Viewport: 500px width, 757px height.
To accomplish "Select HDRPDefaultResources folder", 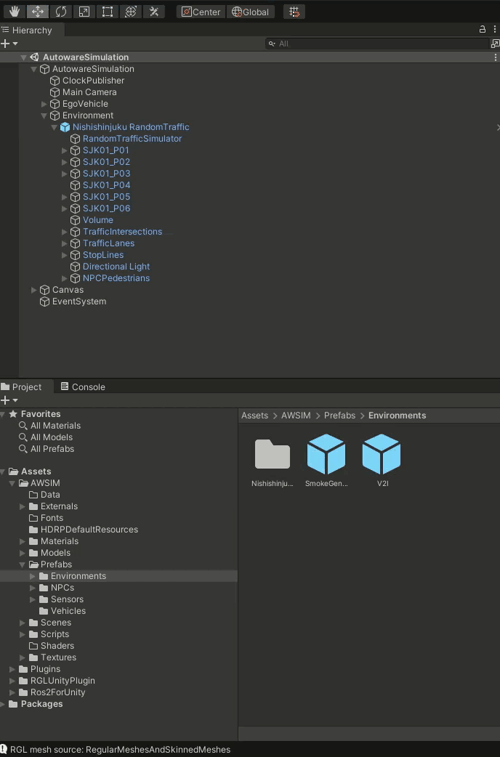I will tap(89, 530).
